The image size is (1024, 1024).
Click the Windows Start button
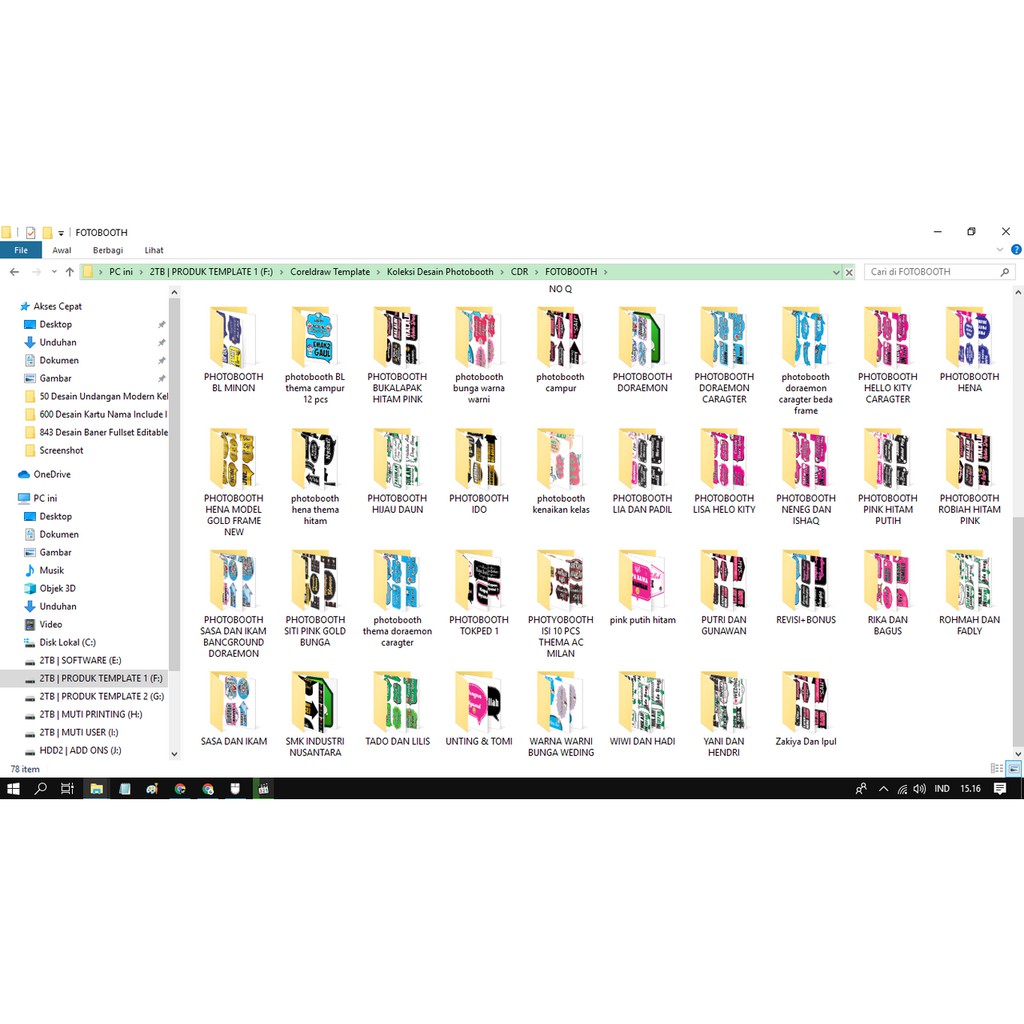pos(13,789)
